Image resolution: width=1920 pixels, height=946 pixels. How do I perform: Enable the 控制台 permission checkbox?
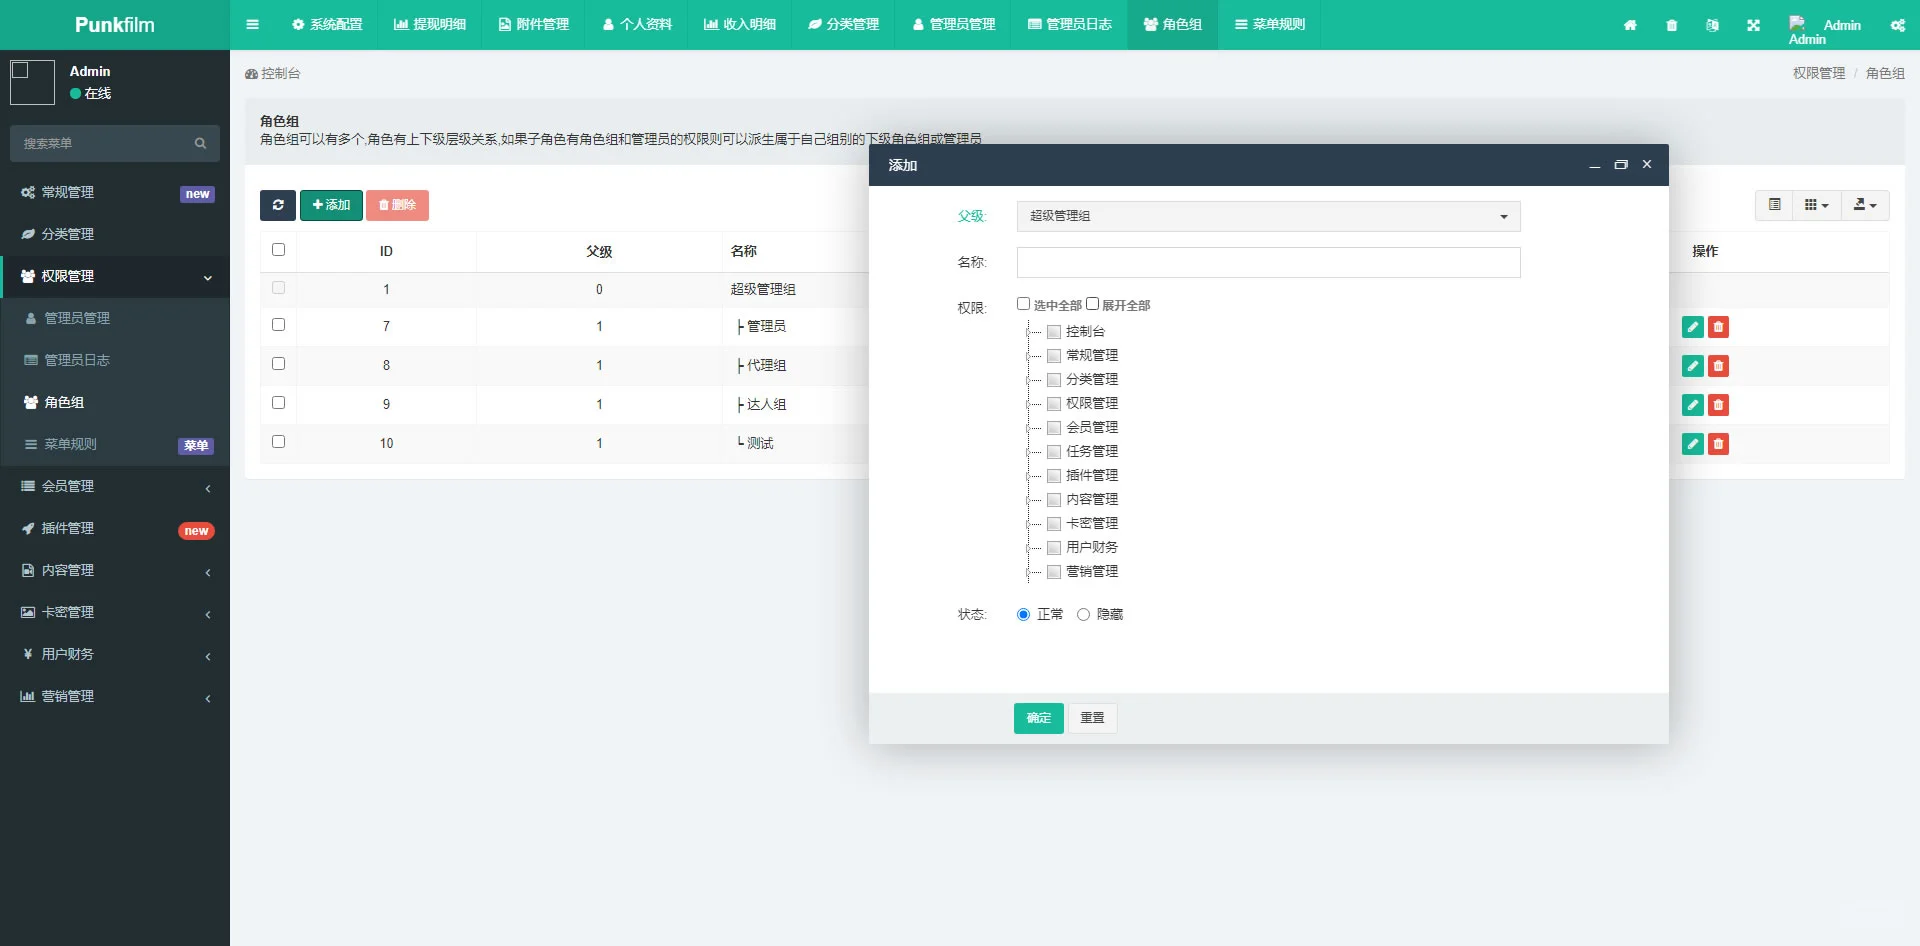(1054, 331)
